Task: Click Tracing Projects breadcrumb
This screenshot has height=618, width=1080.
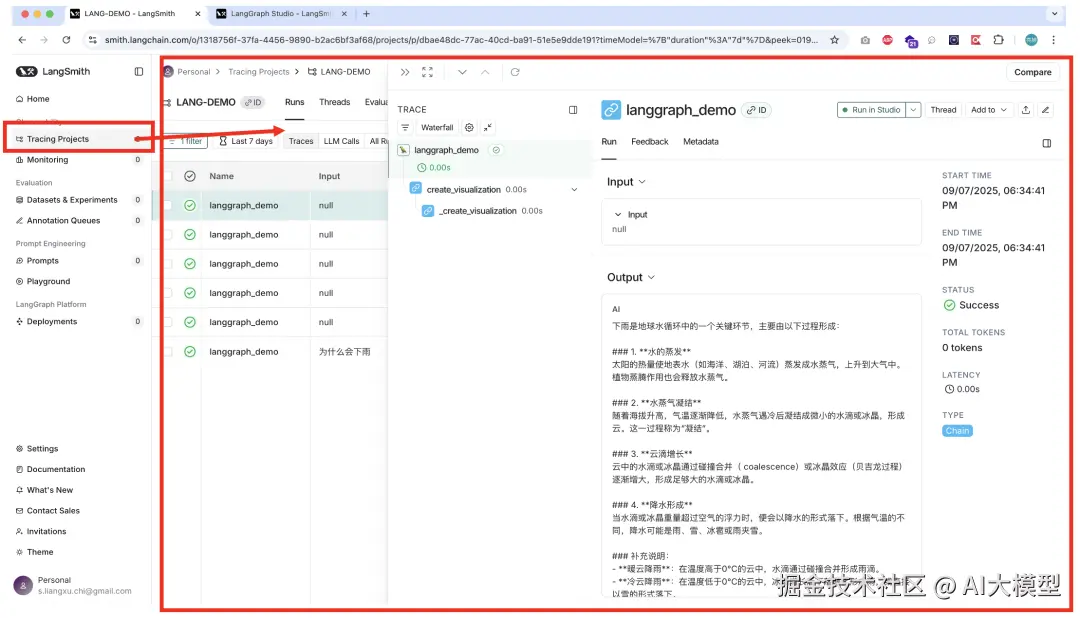Action: click(258, 72)
